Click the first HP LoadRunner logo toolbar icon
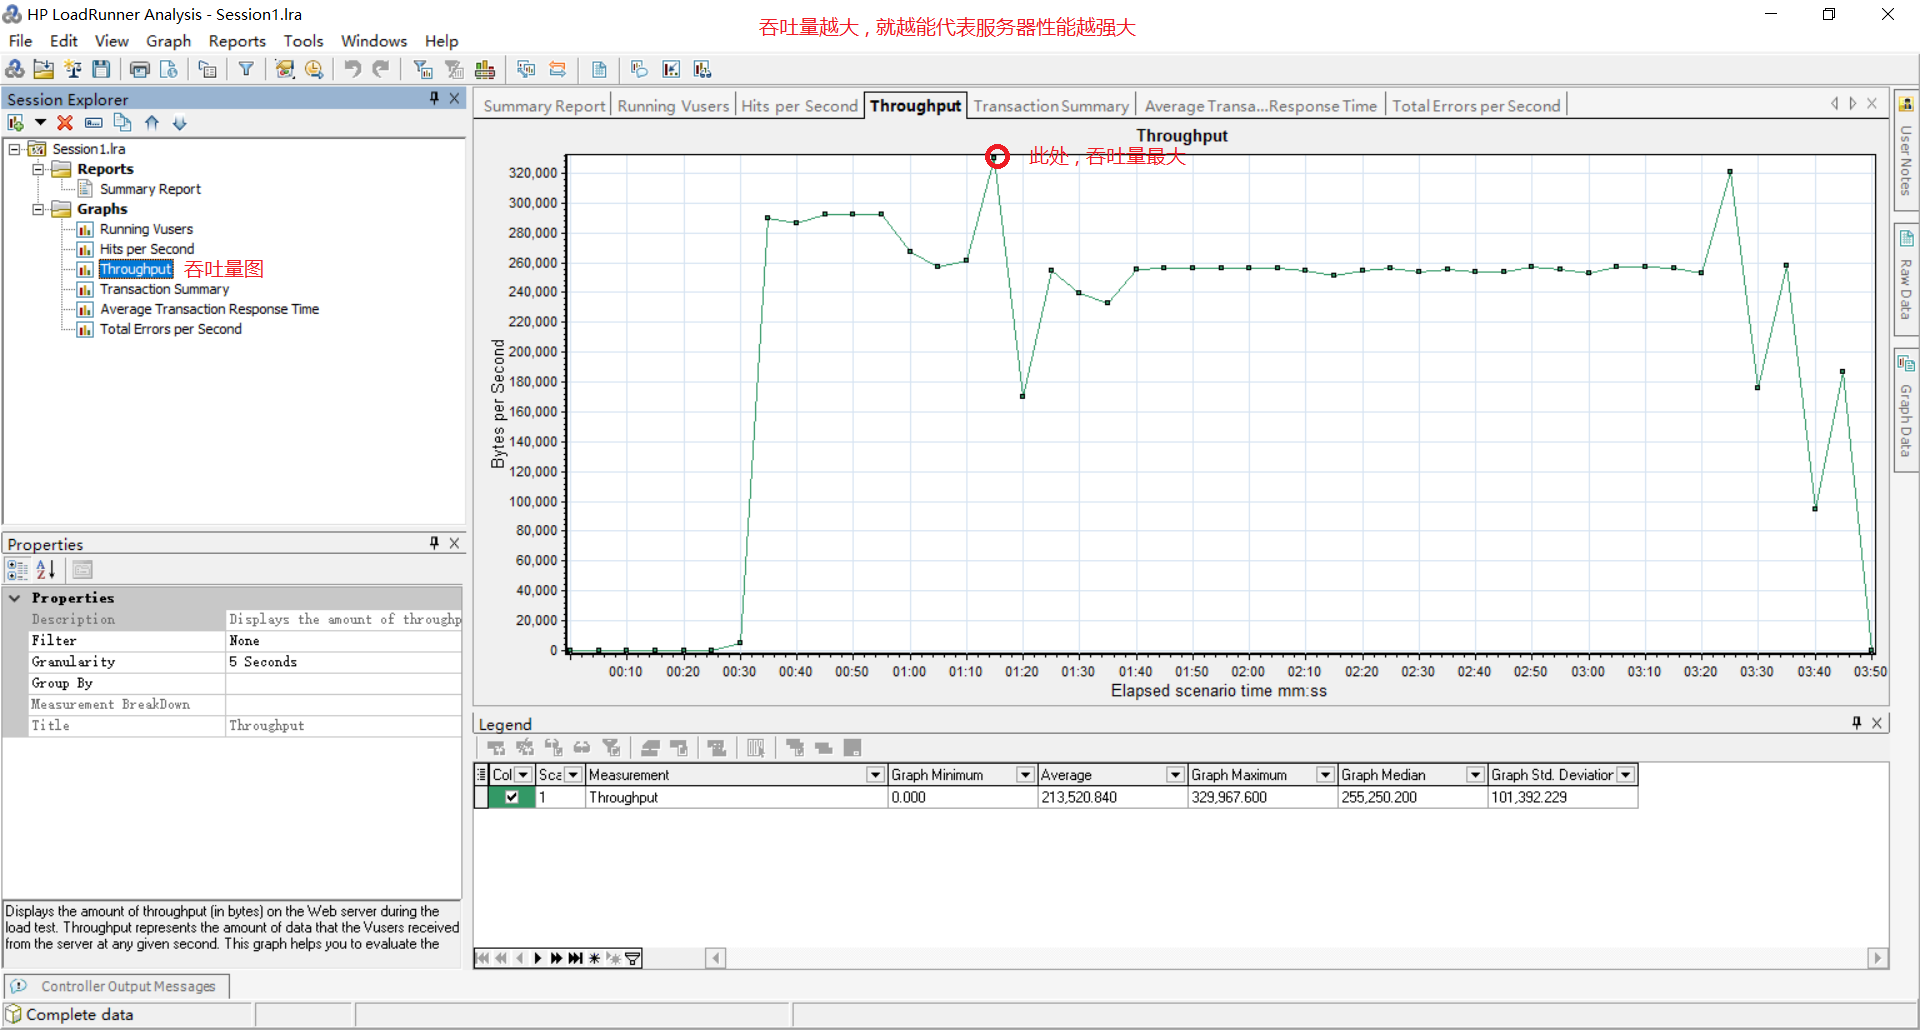This screenshot has width=1920, height=1030. [x=15, y=69]
